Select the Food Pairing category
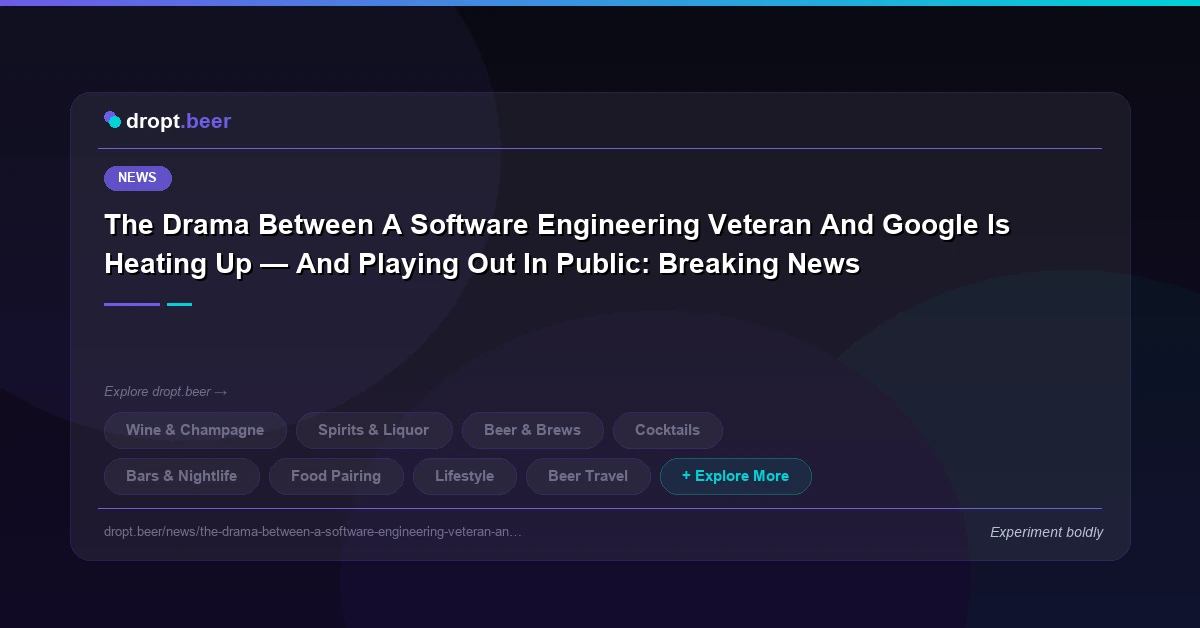1200x628 pixels. tap(336, 476)
